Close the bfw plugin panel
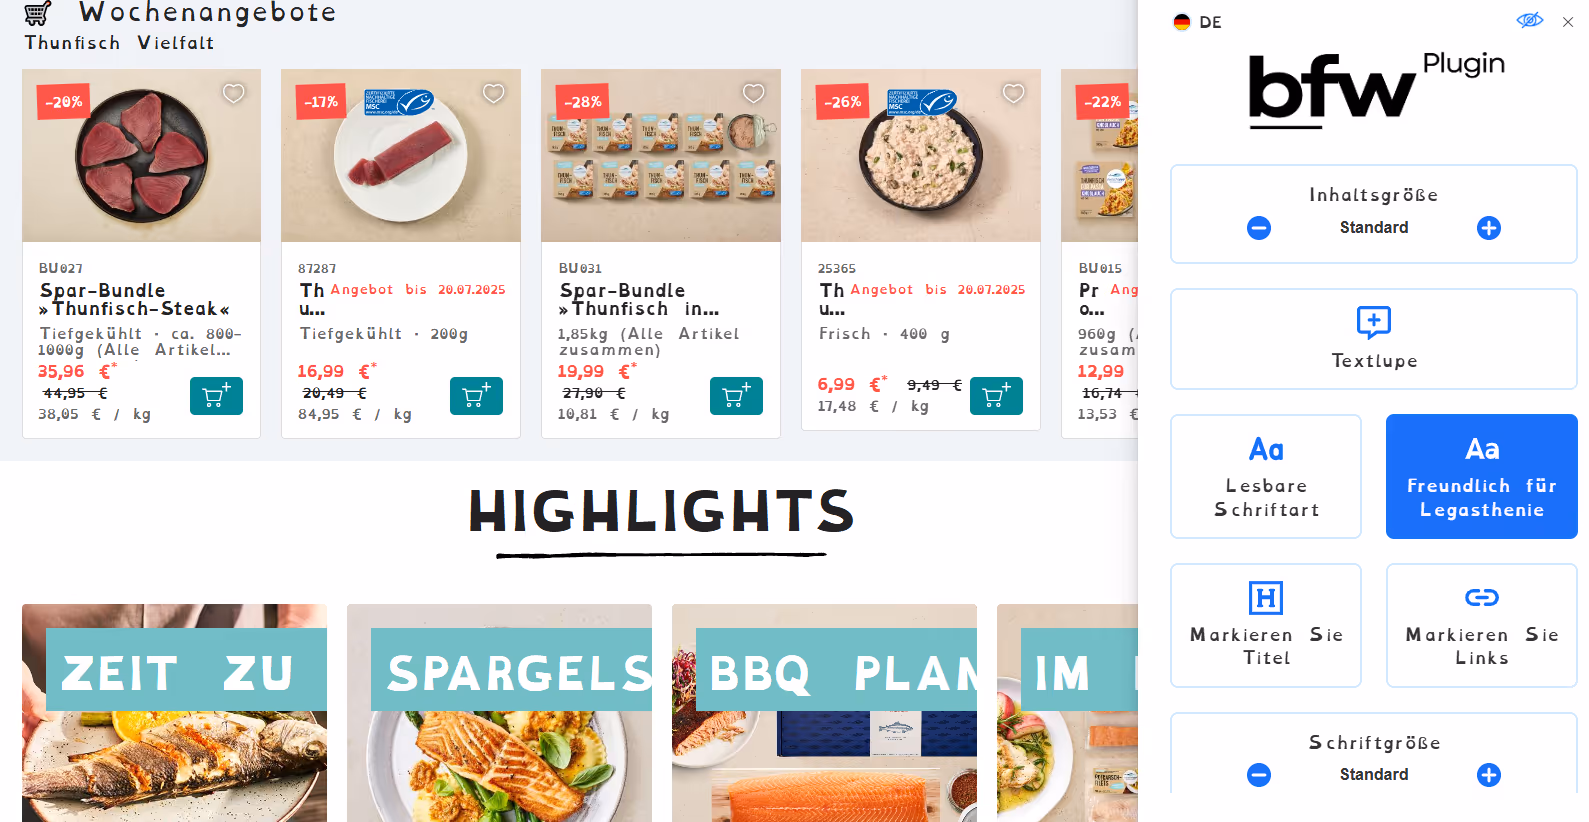This screenshot has height=822, width=1589. coord(1568,22)
